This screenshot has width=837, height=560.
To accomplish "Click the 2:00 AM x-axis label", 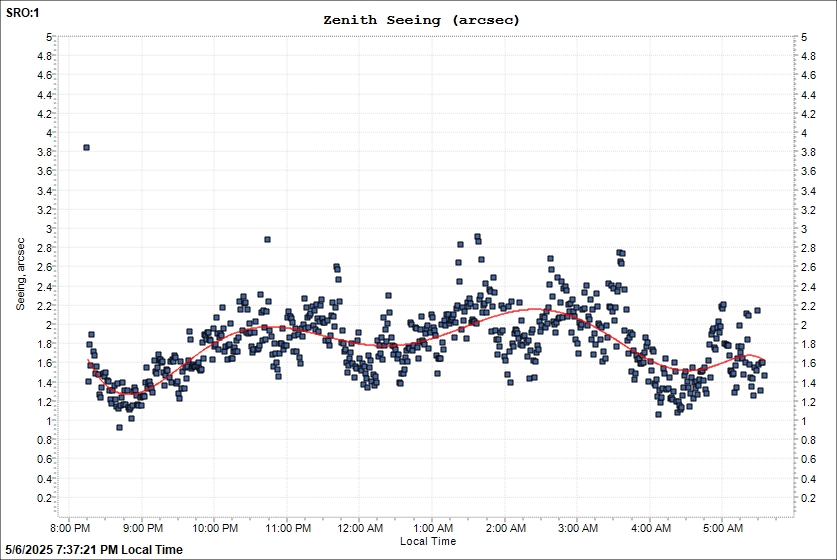I will (505, 528).
